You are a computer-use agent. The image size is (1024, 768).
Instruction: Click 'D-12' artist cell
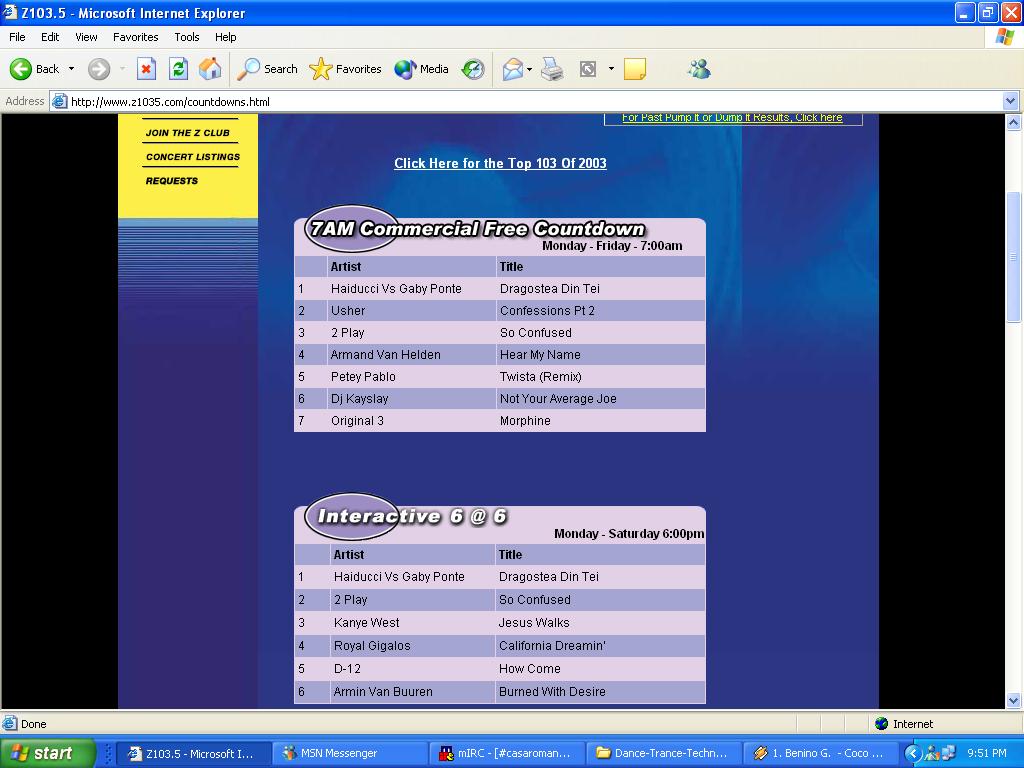(x=347, y=669)
